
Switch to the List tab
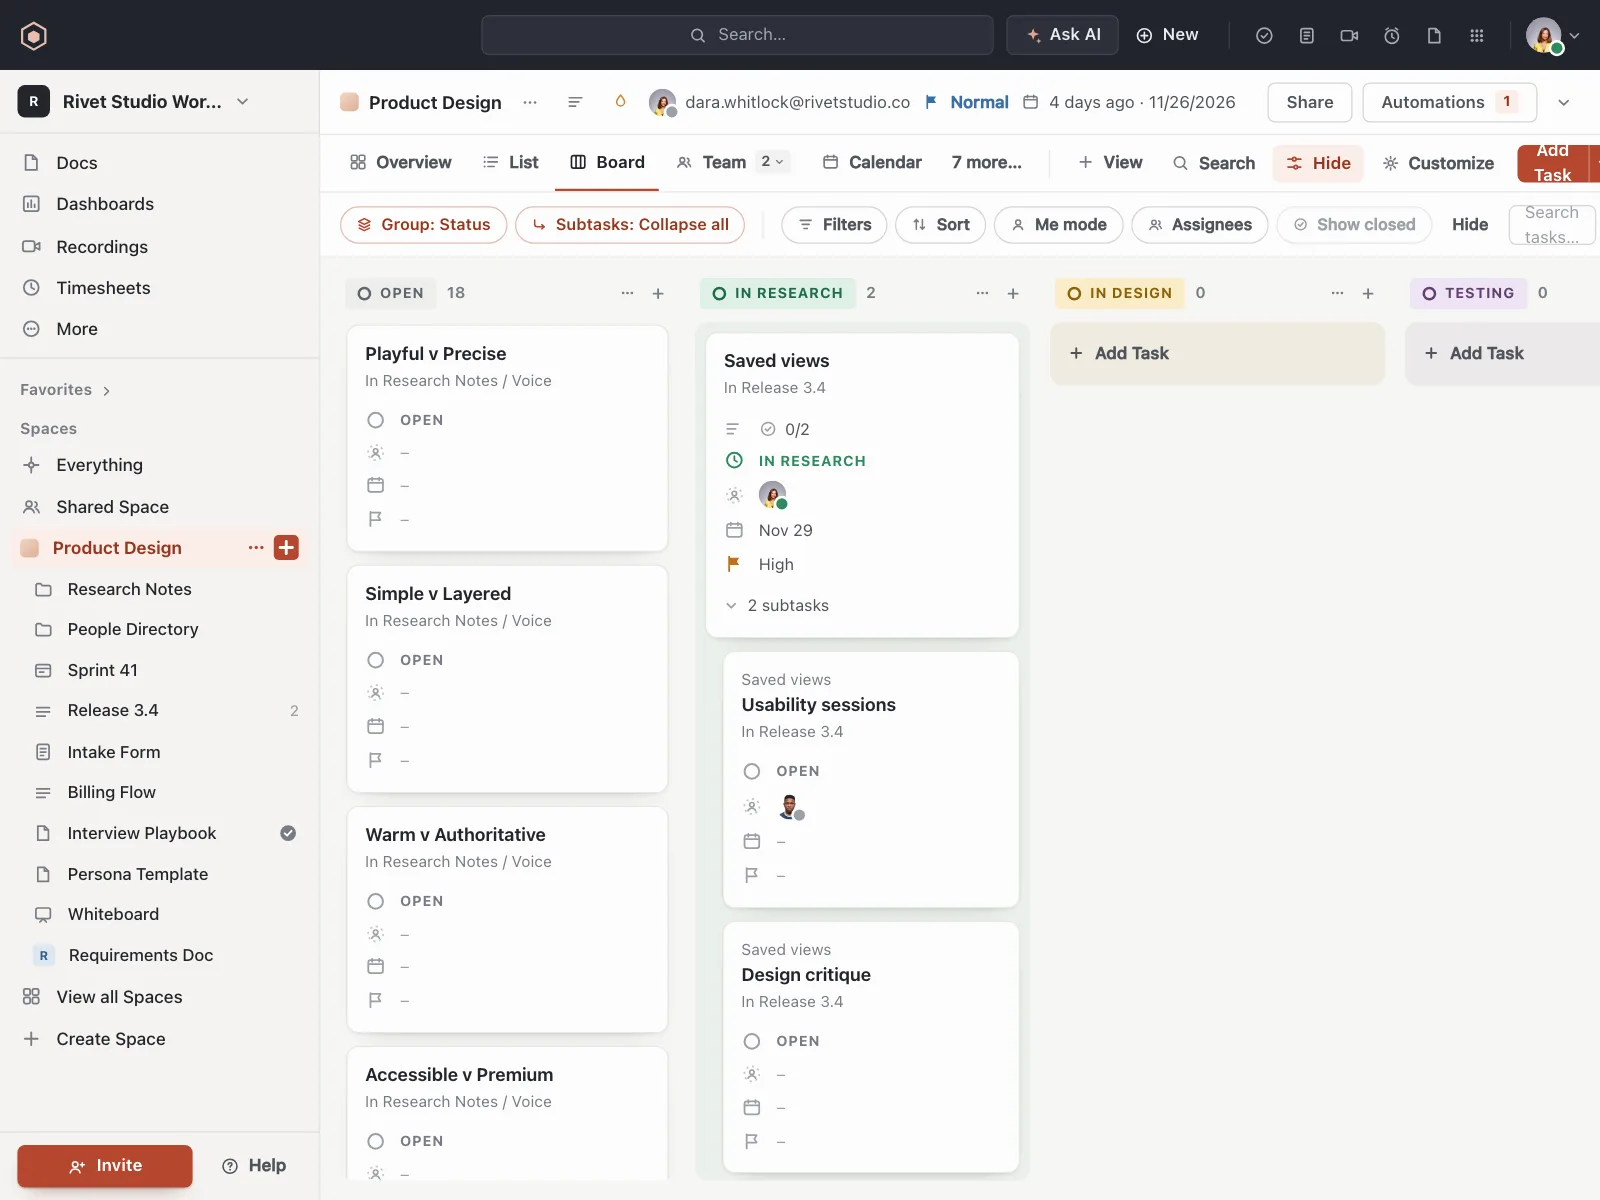pyautogui.click(x=510, y=162)
